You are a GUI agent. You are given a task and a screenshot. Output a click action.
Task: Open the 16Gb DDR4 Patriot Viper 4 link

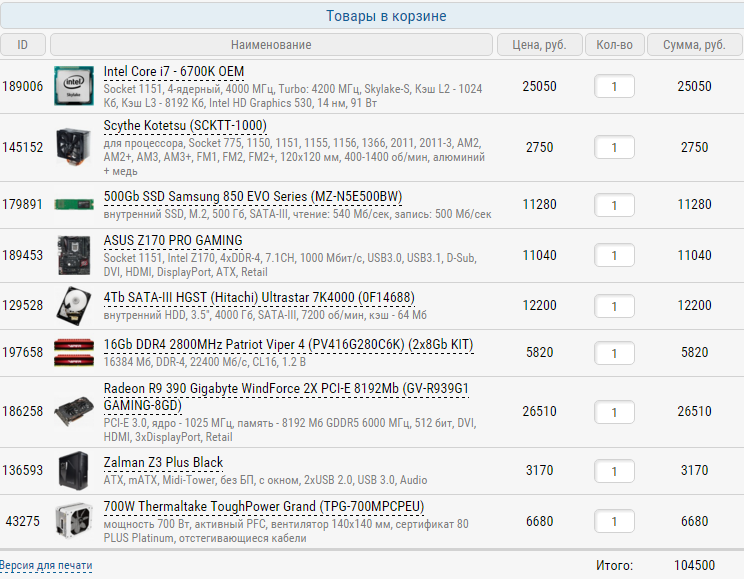[288, 345]
